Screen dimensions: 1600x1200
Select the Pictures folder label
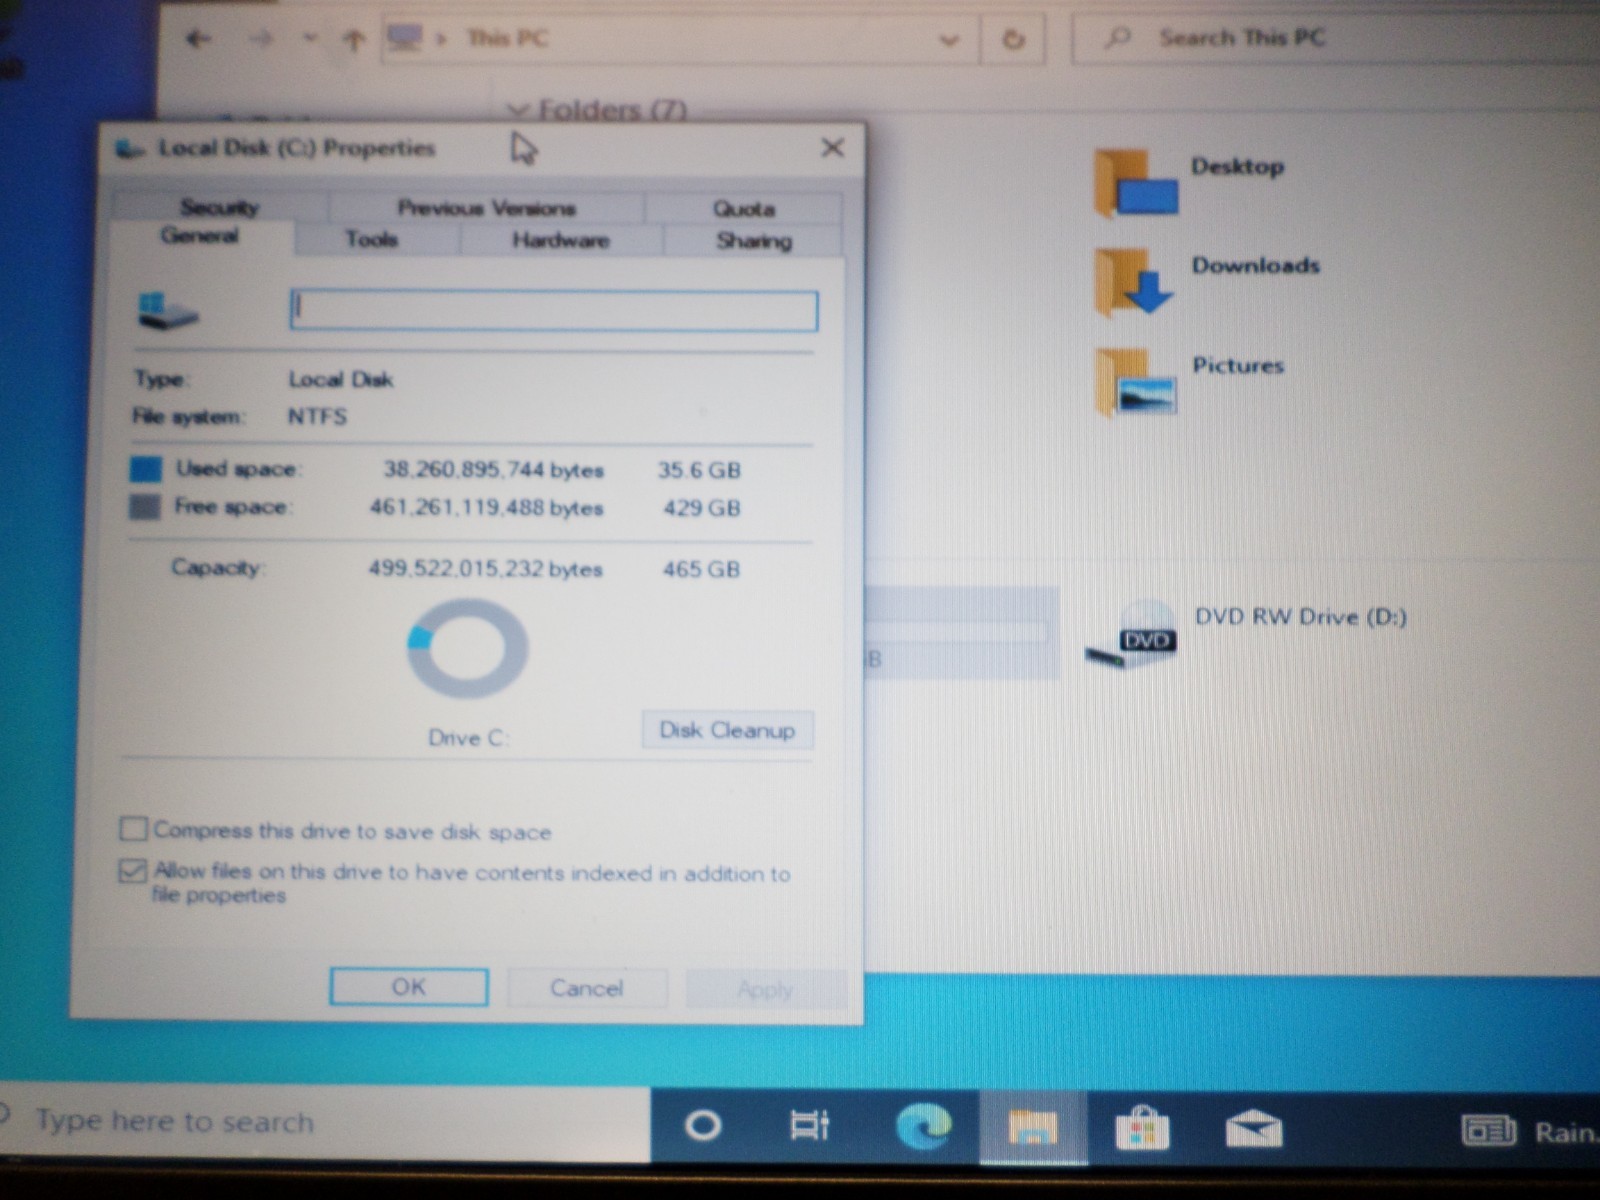[x=1237, y=365]
